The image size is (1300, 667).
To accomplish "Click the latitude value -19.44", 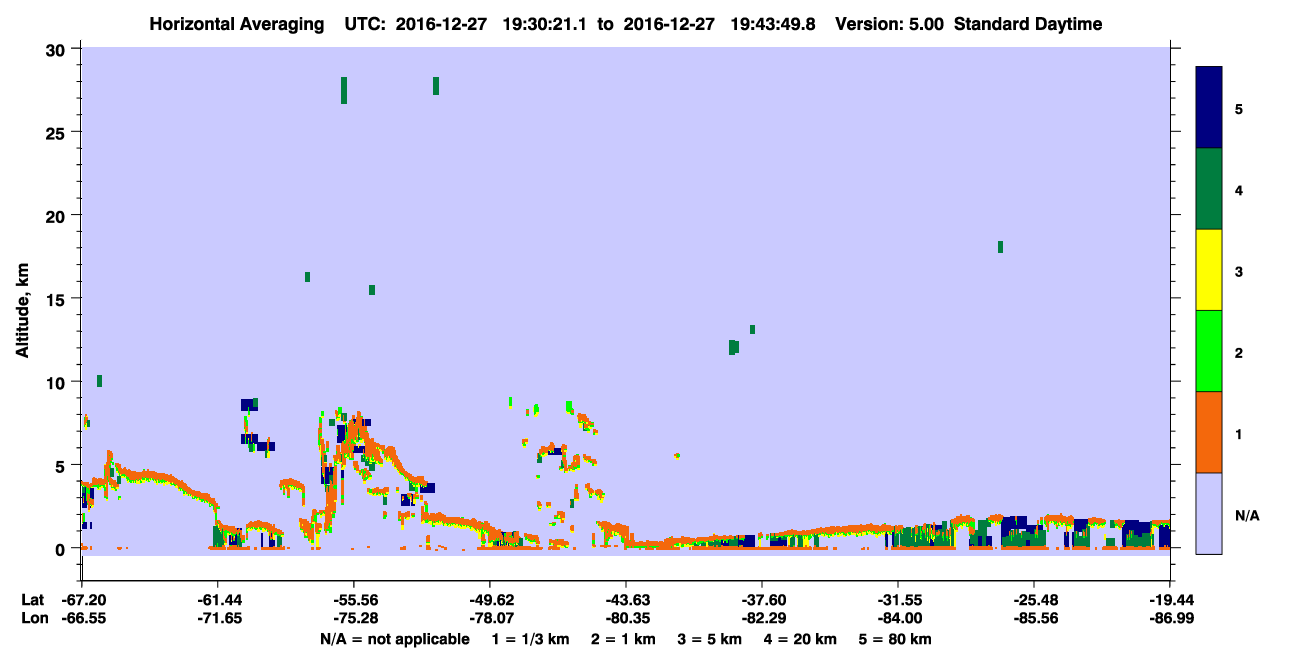I will pos(1170,600).
